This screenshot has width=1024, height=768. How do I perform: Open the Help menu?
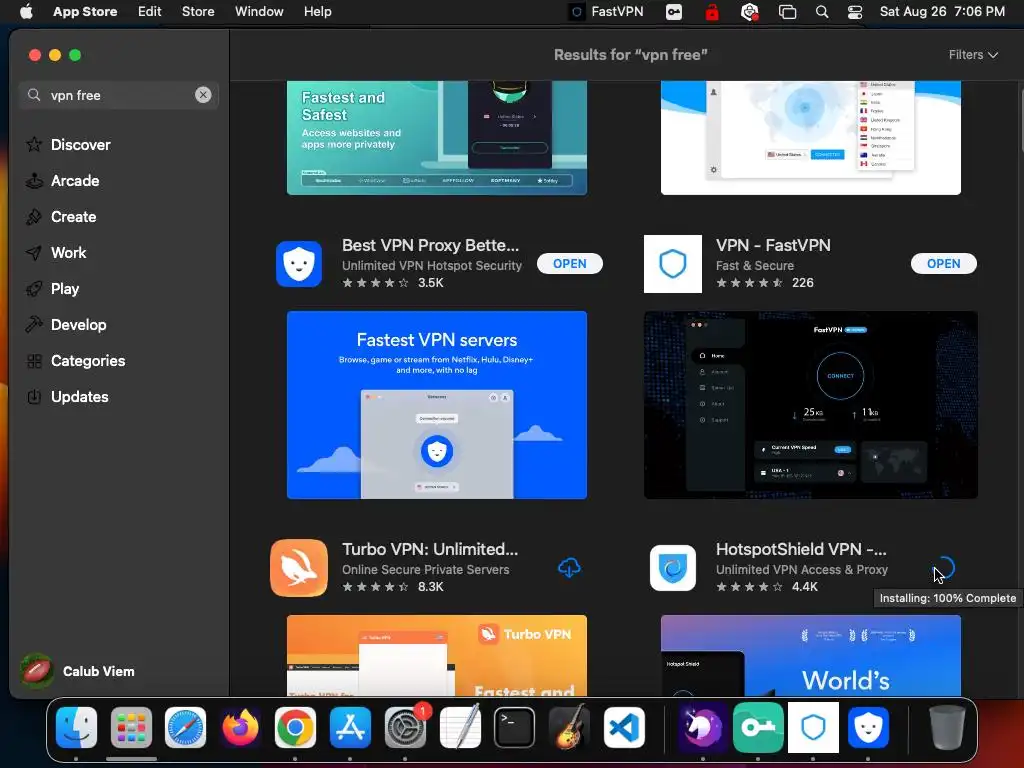tap(317, 11)
